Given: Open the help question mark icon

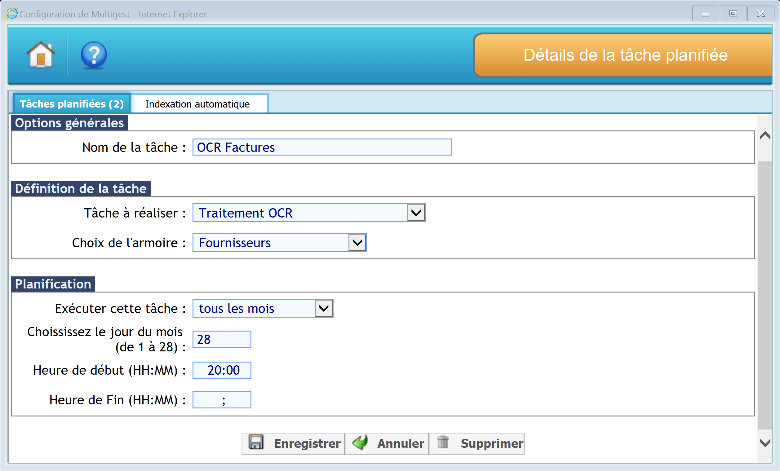Looking at the screenshot, I should point(94,55).
